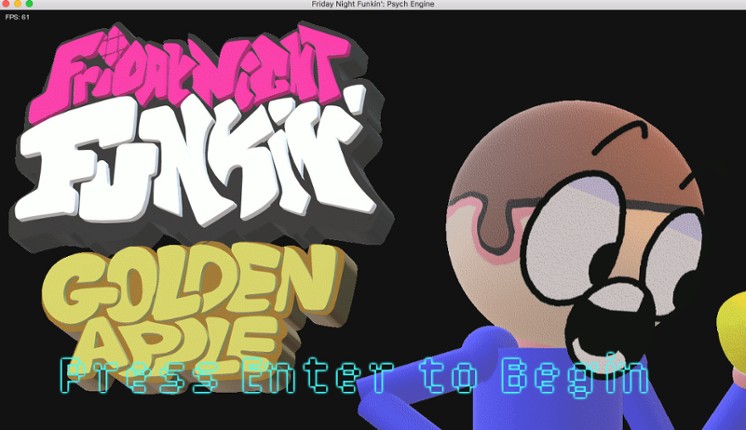Viewport: 746px width, 430px height.
Task: Close the Psych Engine window
Action: coord(6,4)
